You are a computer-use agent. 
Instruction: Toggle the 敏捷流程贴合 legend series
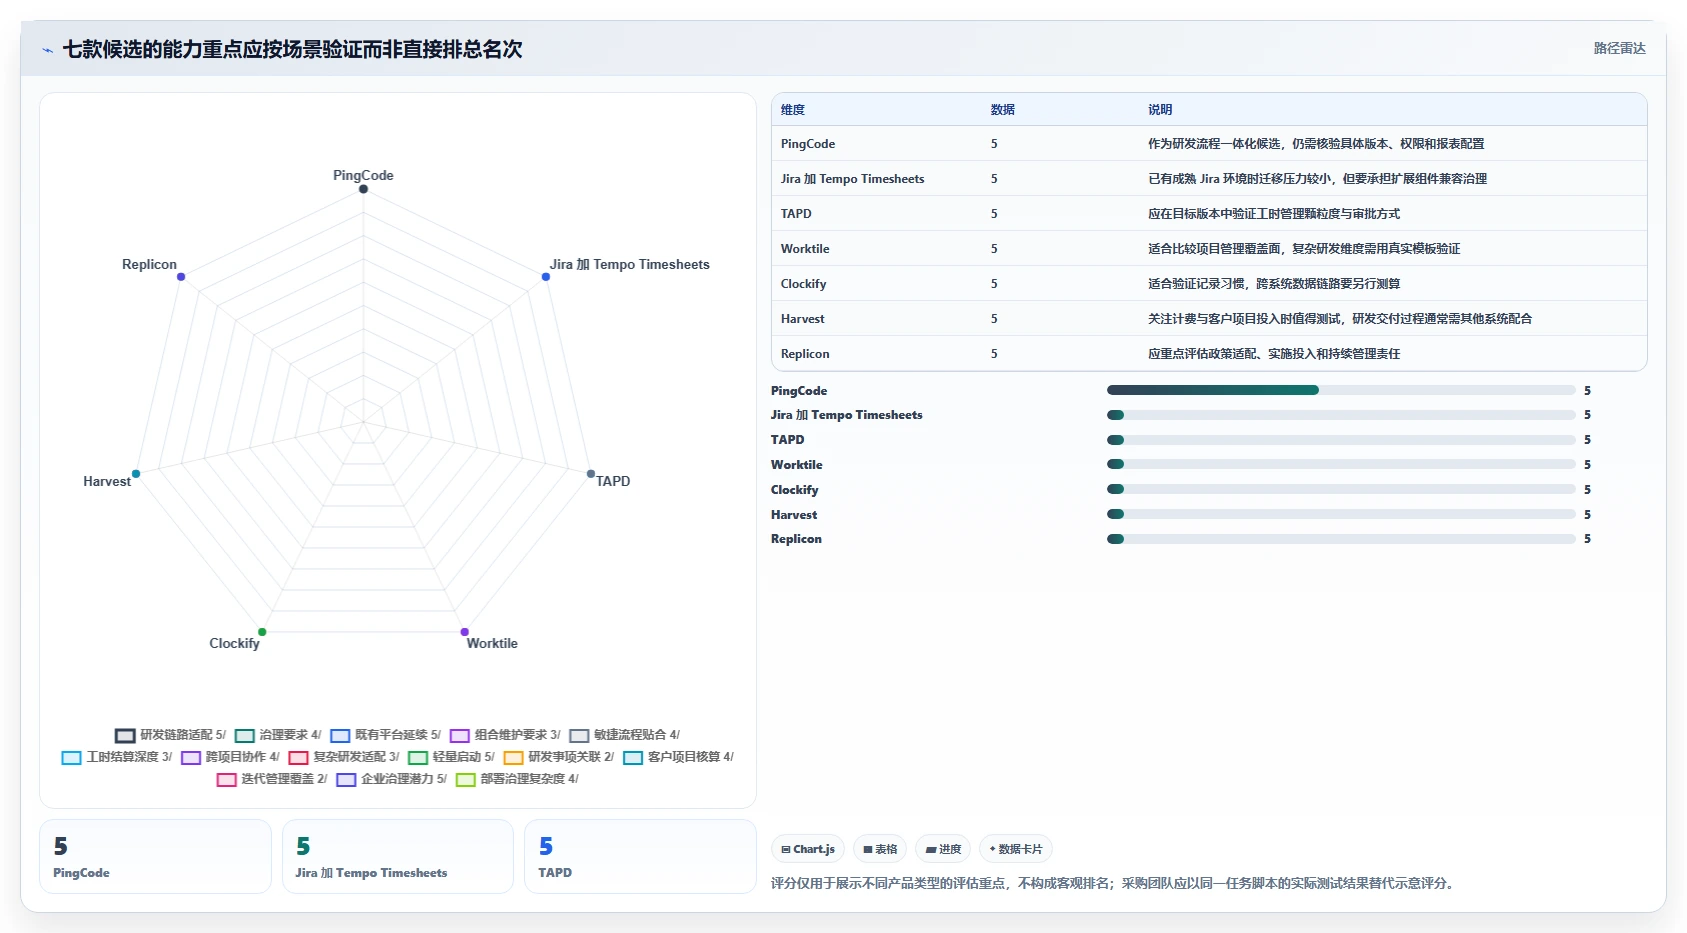coord(624,735)
